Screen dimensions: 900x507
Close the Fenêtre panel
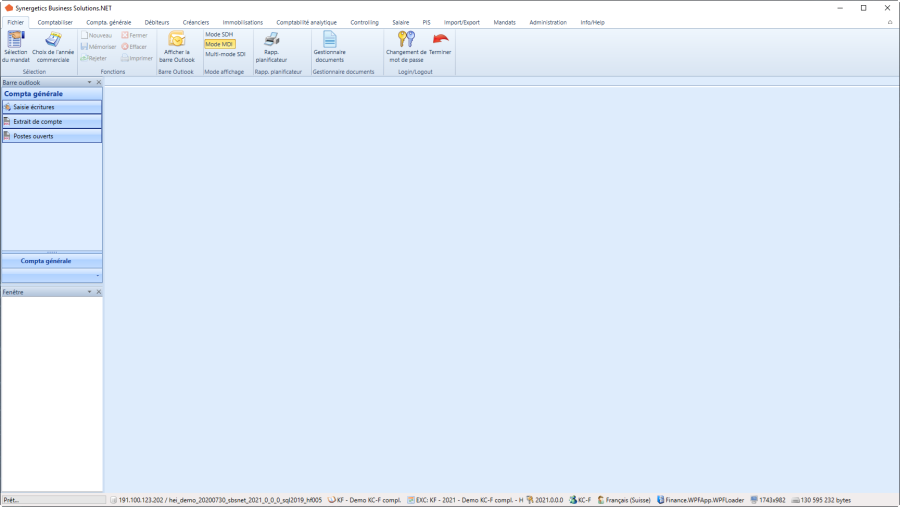[99, 292]
